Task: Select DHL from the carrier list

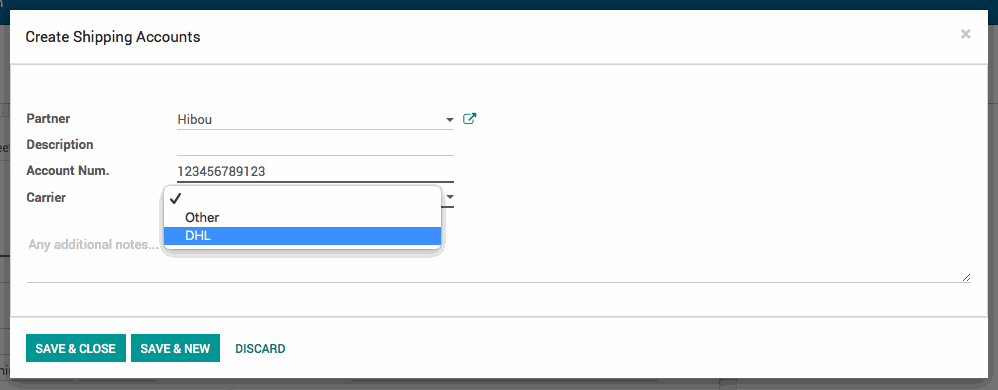Action: [x=302, y=236]
